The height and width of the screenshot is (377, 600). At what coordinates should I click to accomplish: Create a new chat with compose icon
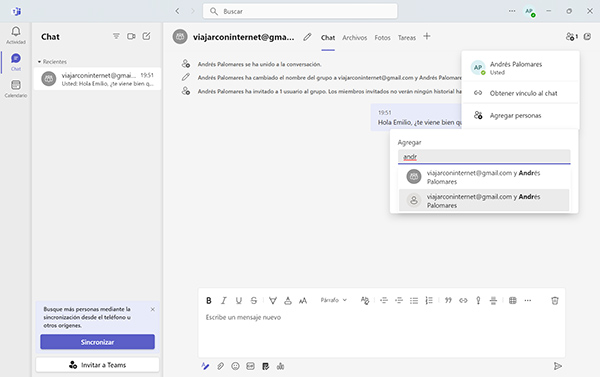[x=147, y=36]
